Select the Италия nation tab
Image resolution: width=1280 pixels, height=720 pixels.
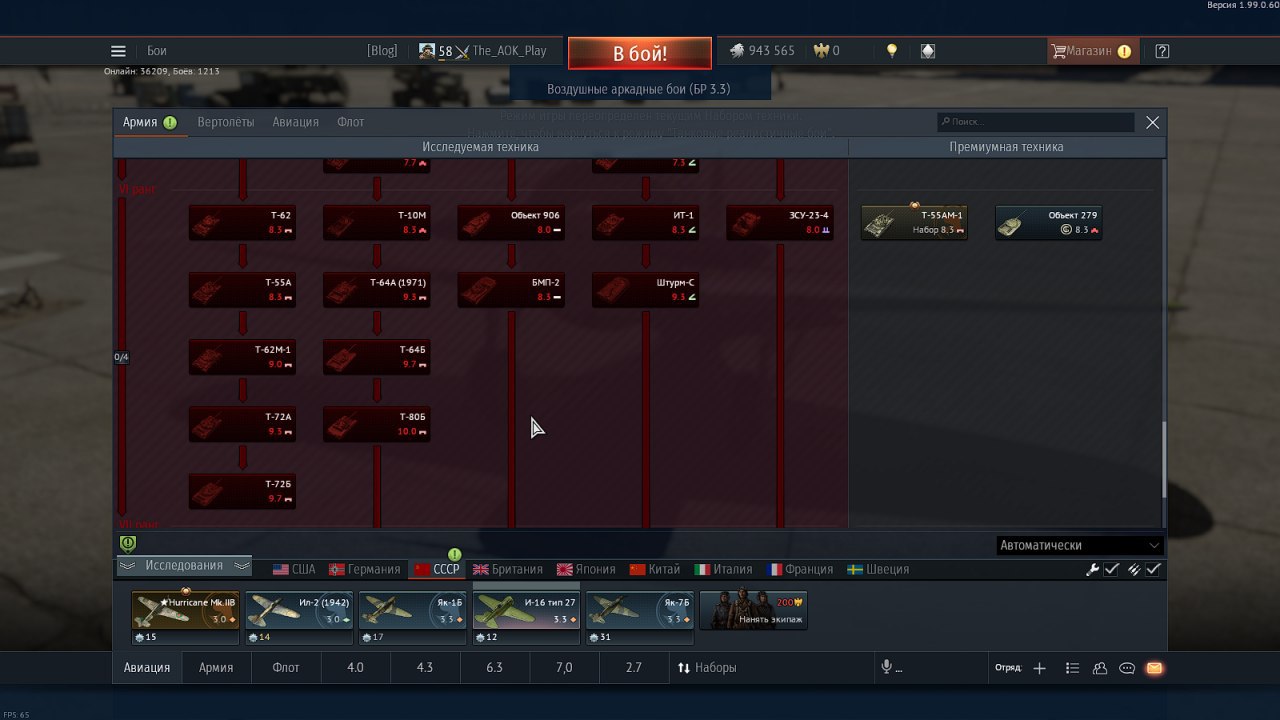click(x=723, y=569)
